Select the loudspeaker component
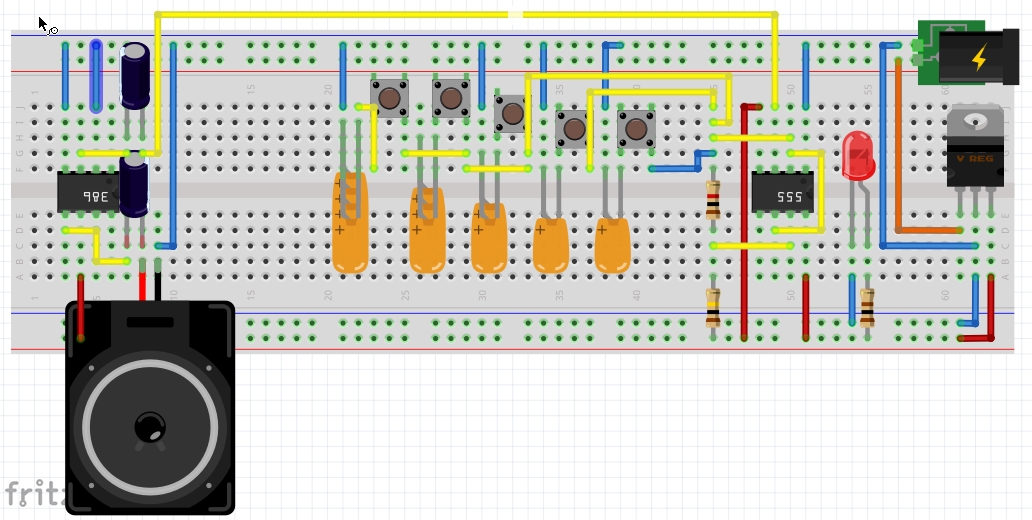Image resolution: width=1032 pixels, height=520 pixels. coord(150,410)
